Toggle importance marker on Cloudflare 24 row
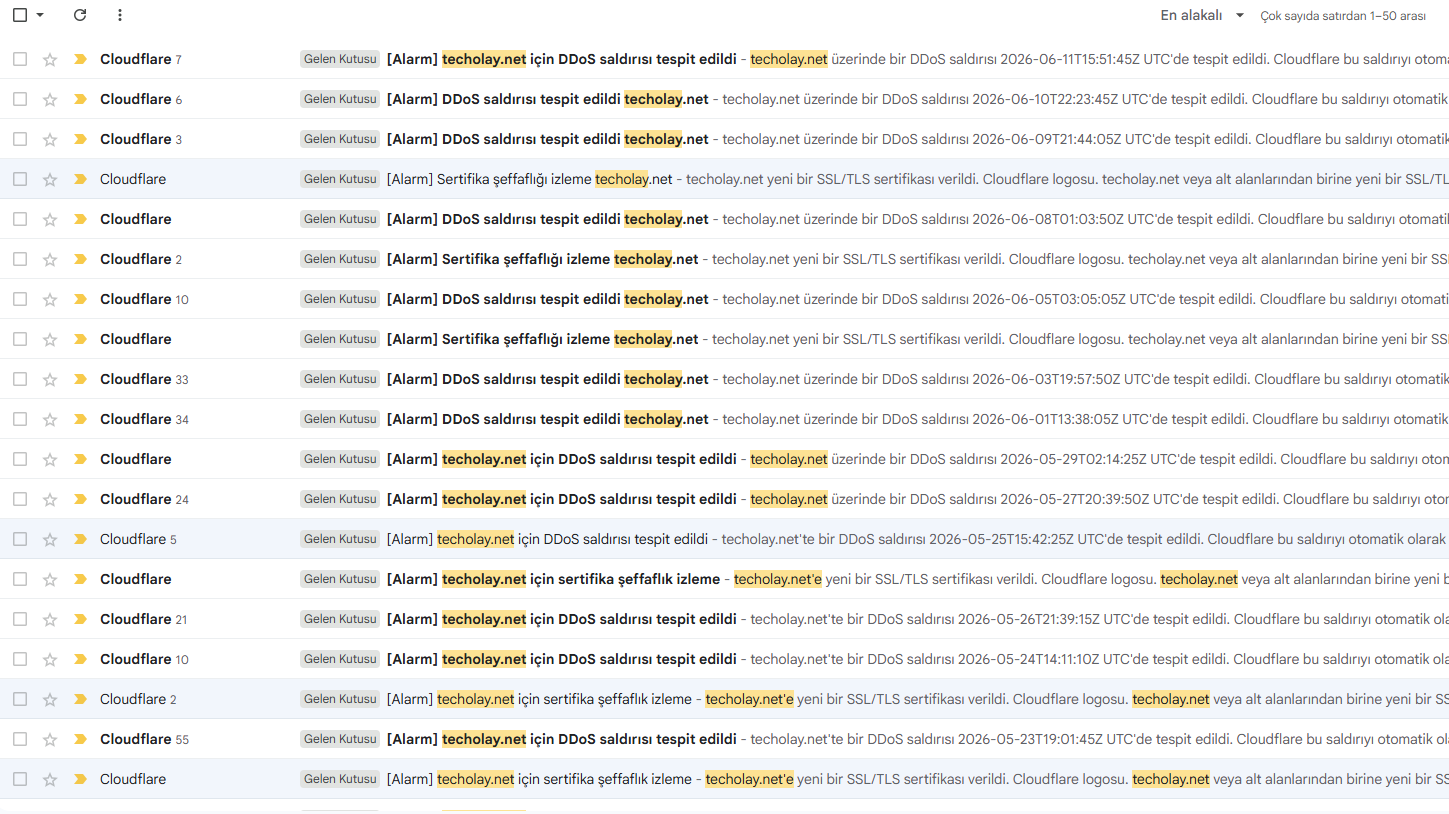 pos(80,499)
